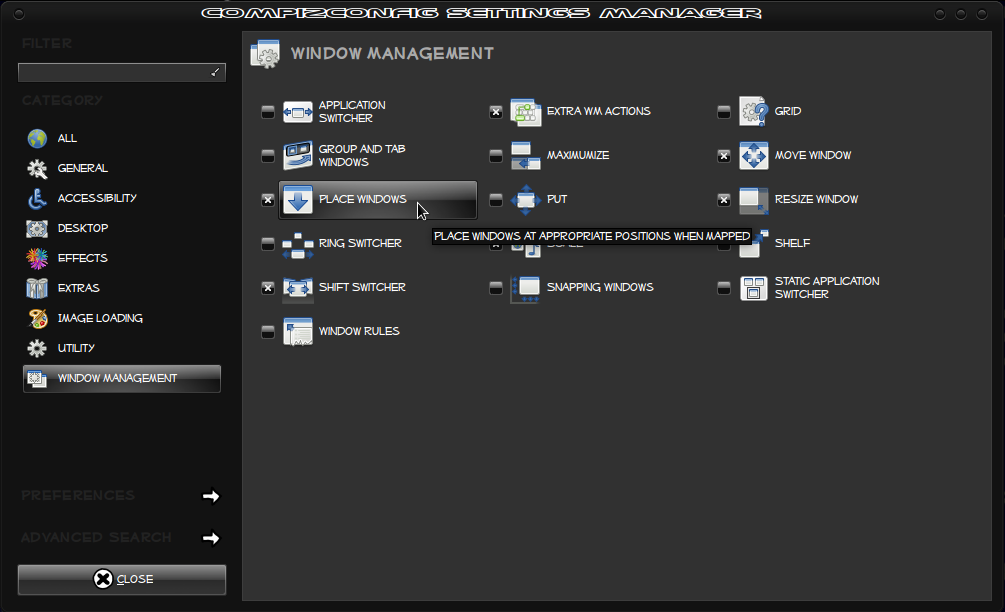
Task: Open the Image Loading category
Action: pos(122,318)
